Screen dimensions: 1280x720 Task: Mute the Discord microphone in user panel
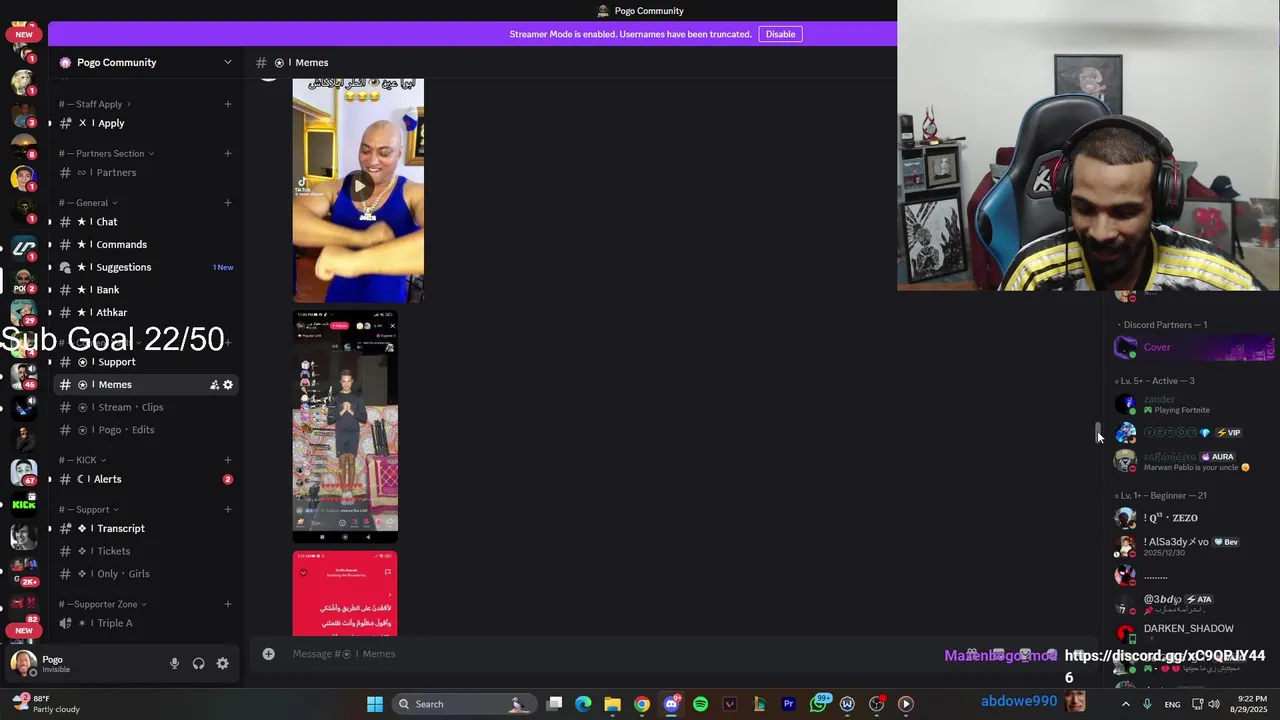pos(174,663)
